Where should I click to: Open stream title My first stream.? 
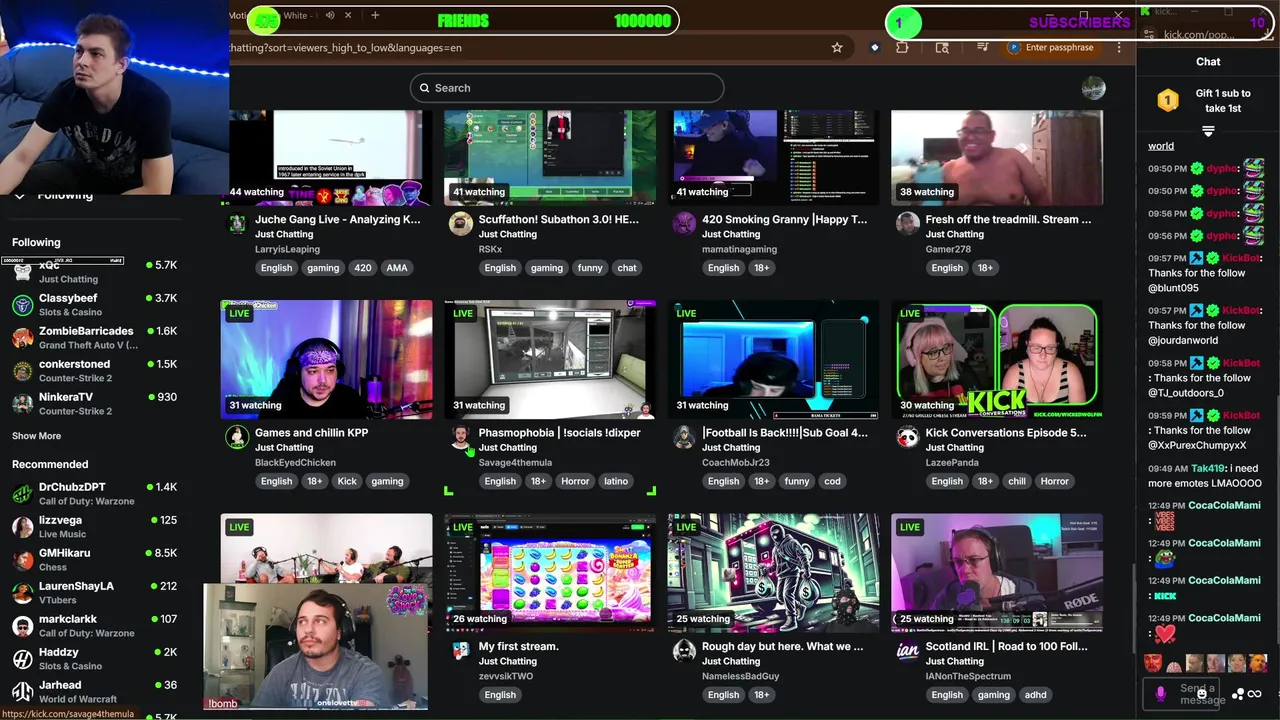(x=518, y=646)
